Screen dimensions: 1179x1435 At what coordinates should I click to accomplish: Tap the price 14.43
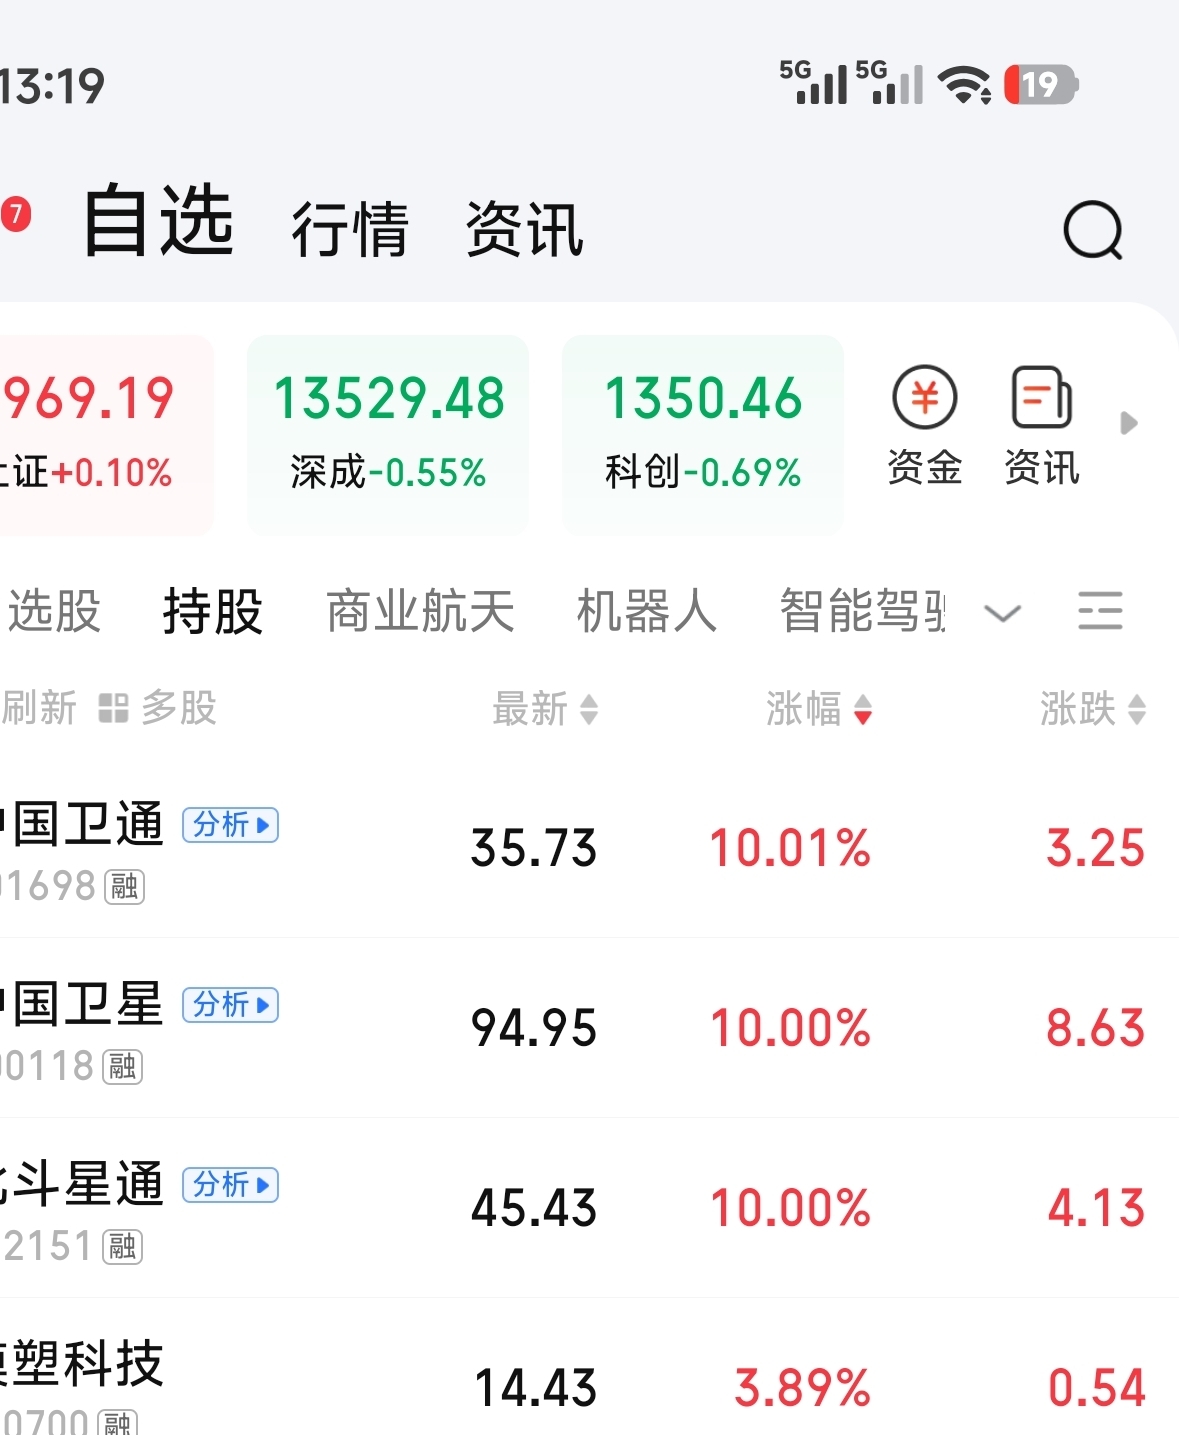536,1388
